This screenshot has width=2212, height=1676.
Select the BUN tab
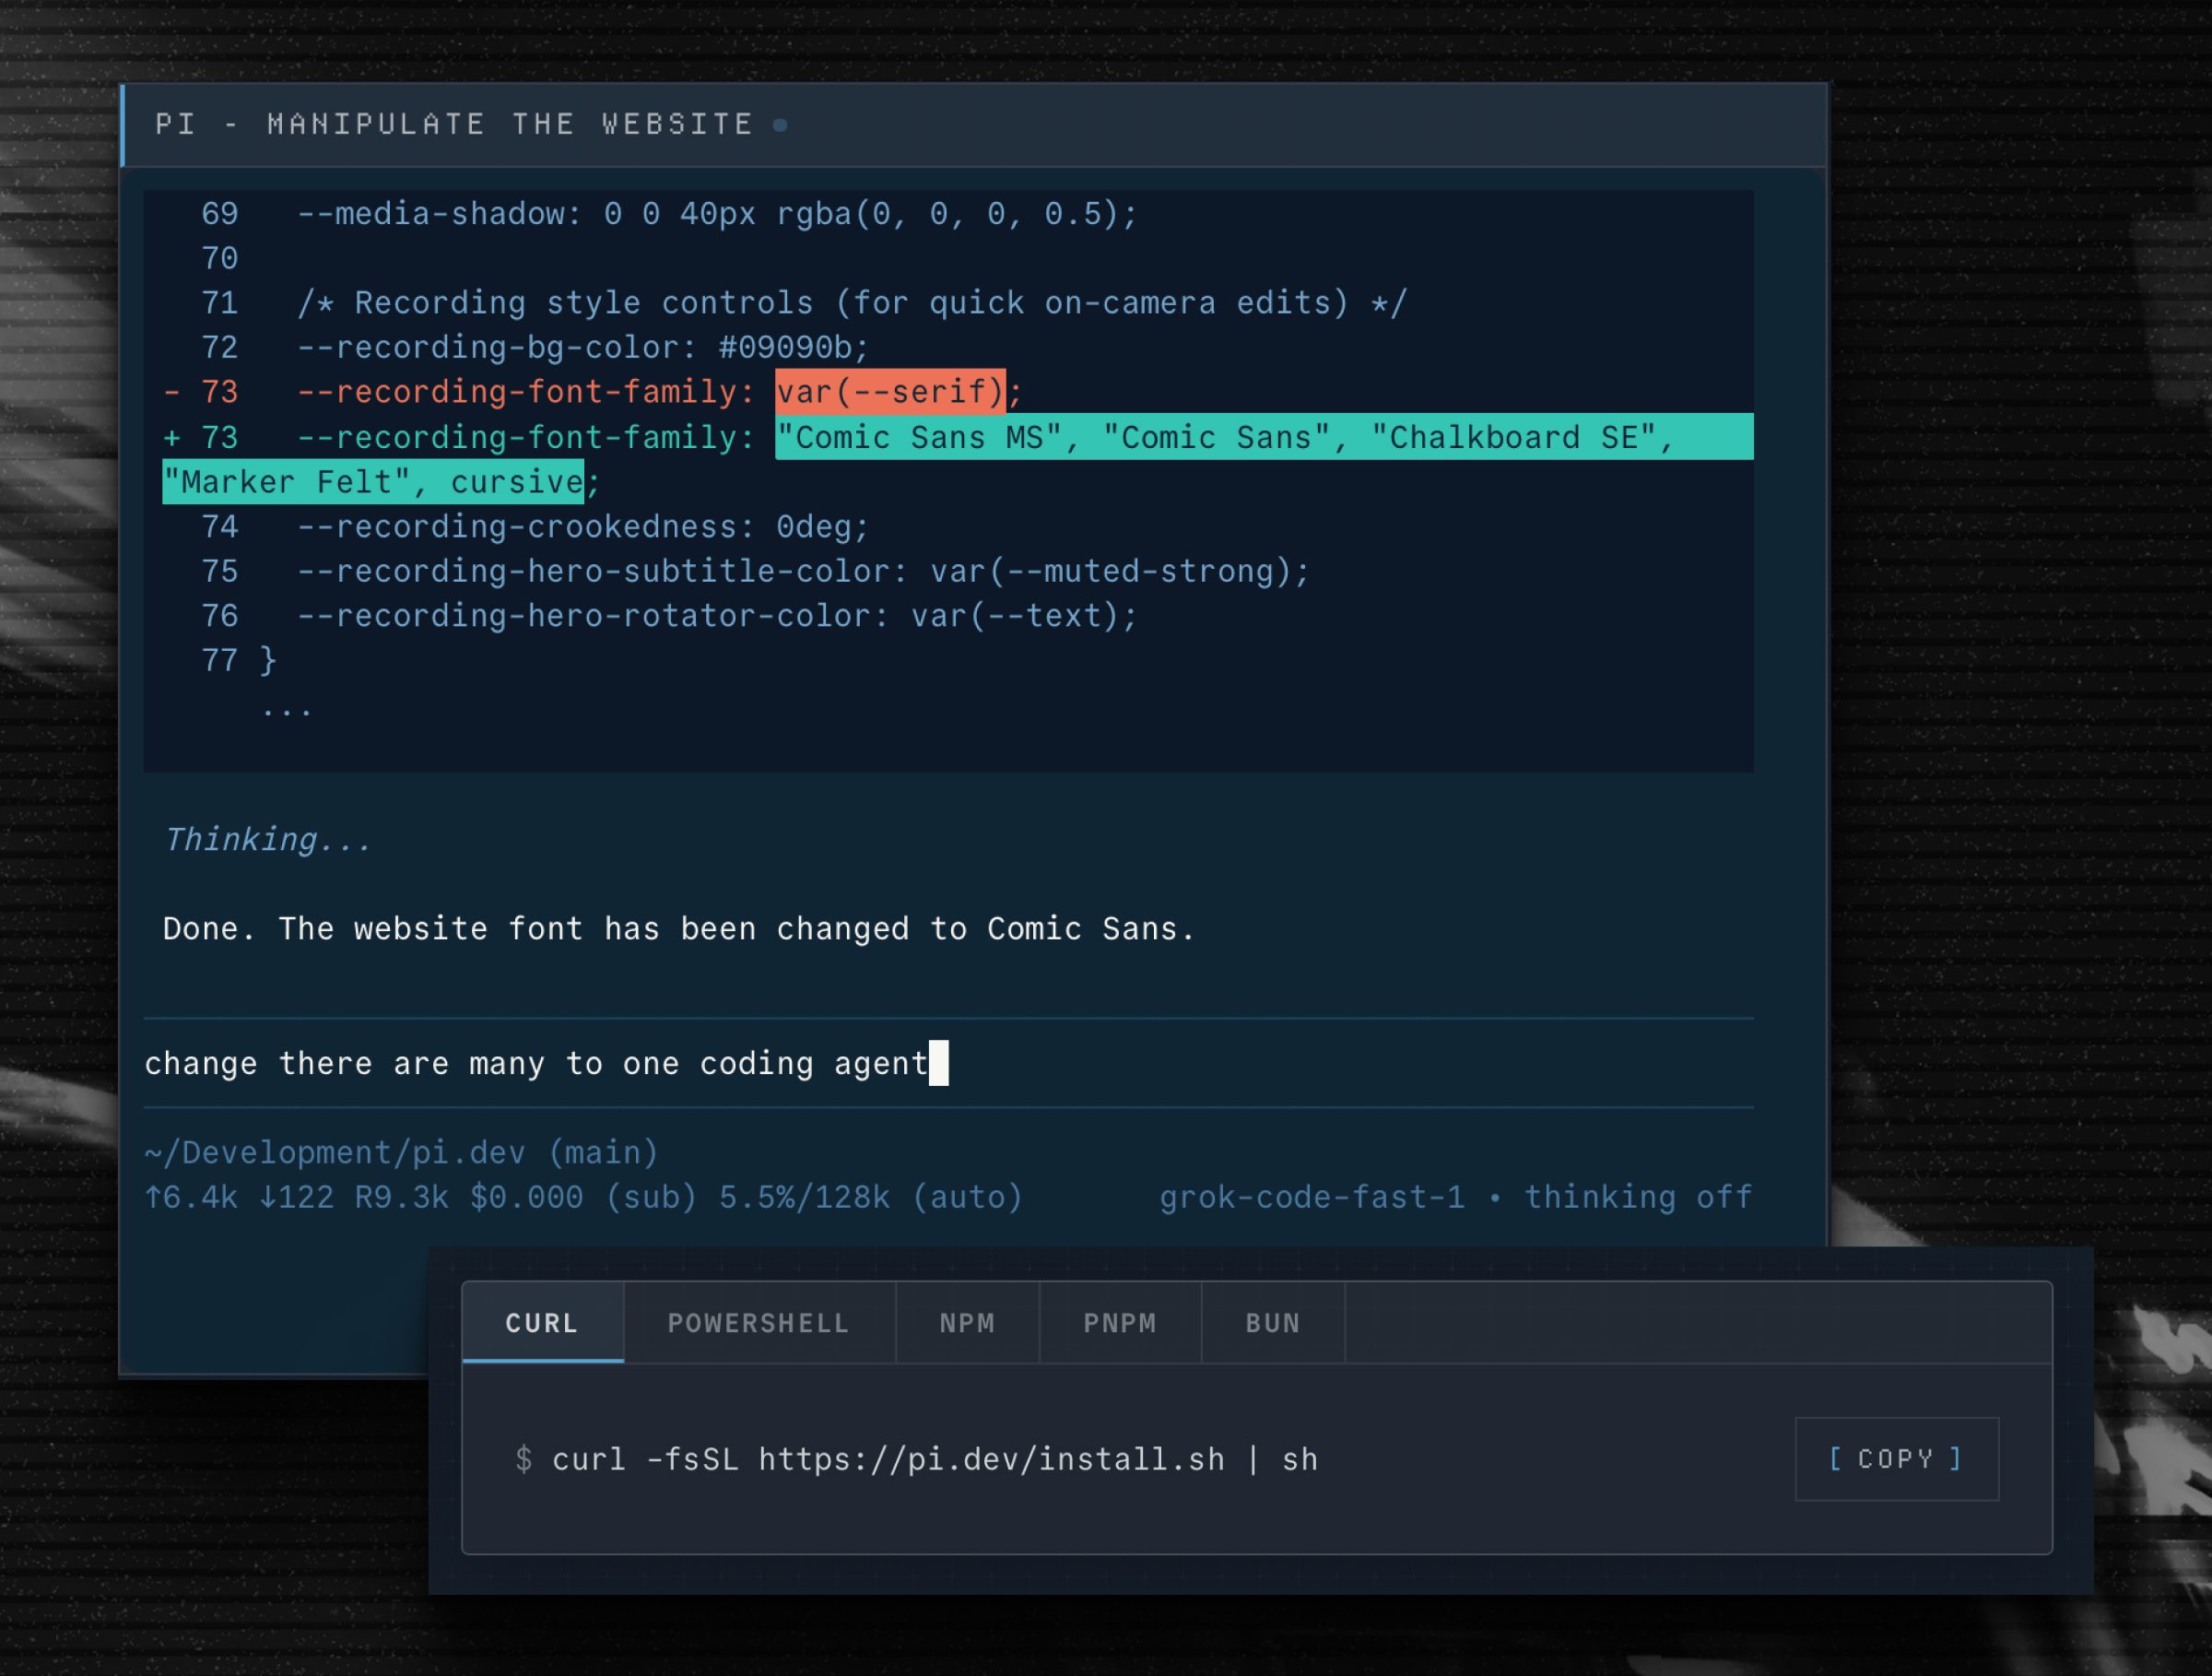1273,1322
